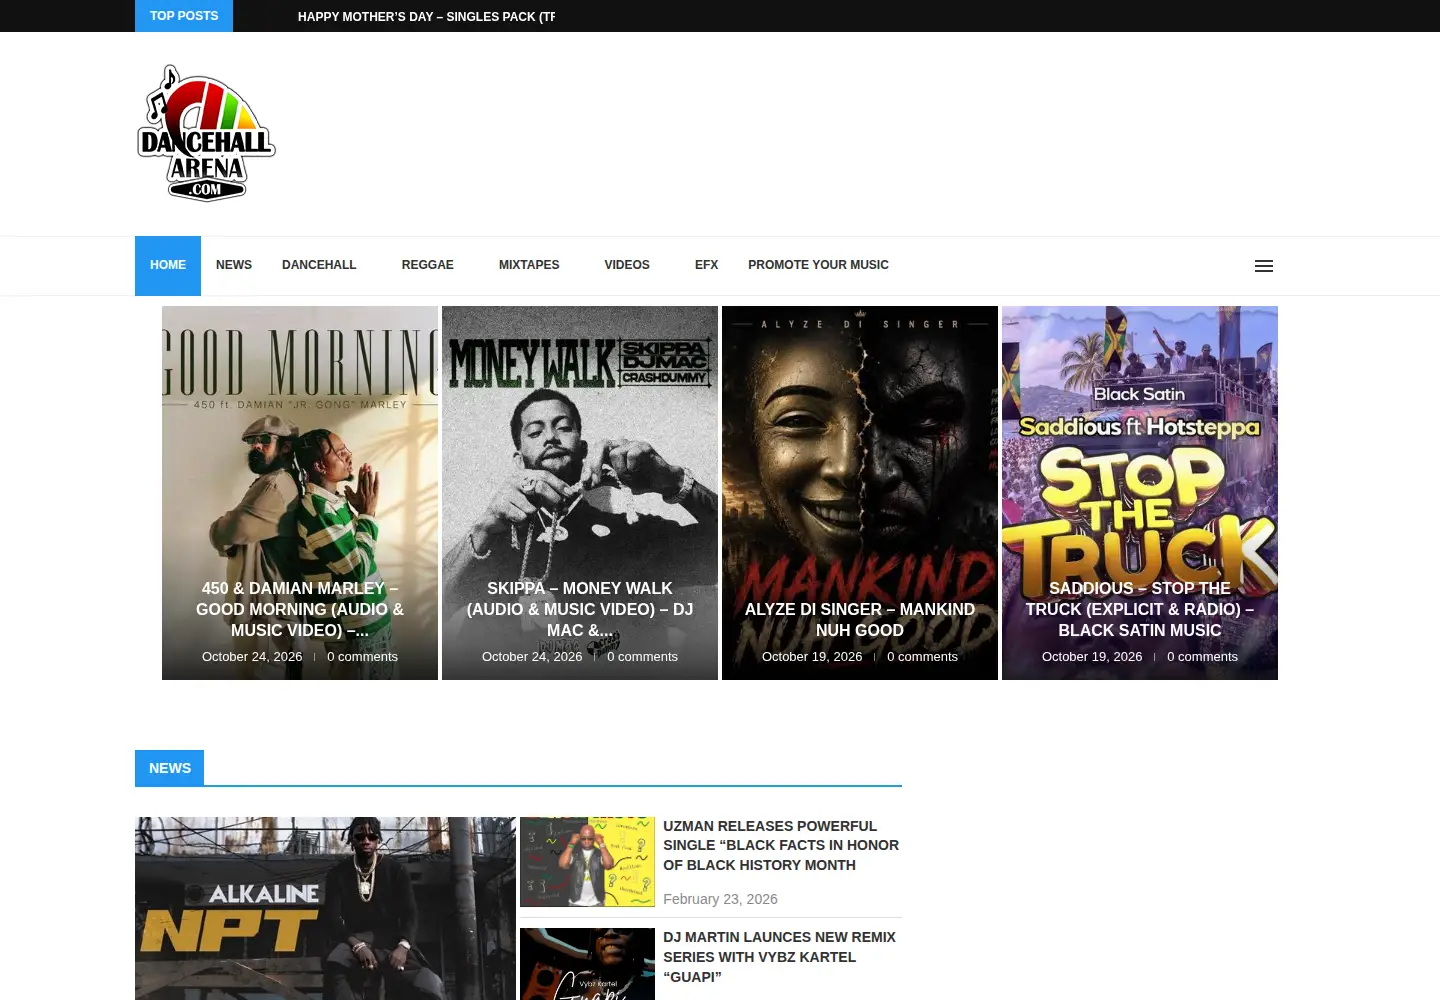
Task: Open Happy Mother's Day Singles Pack ticker
Action: tap(426, 17)
